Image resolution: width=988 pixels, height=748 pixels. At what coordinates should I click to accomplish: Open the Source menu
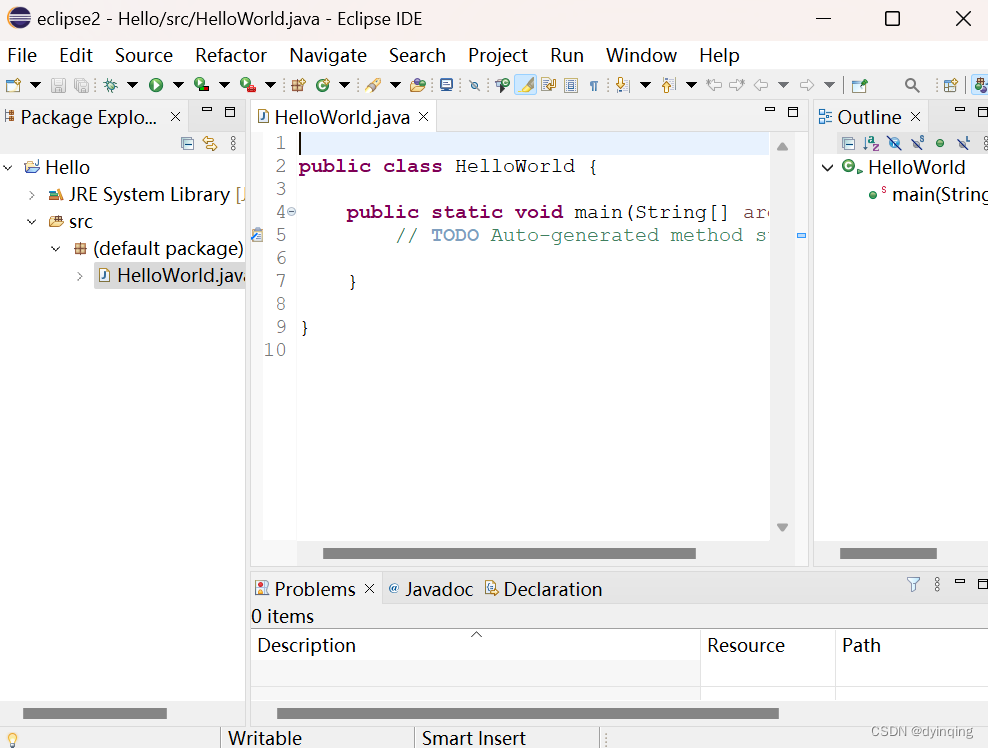(x=144, y=55)
